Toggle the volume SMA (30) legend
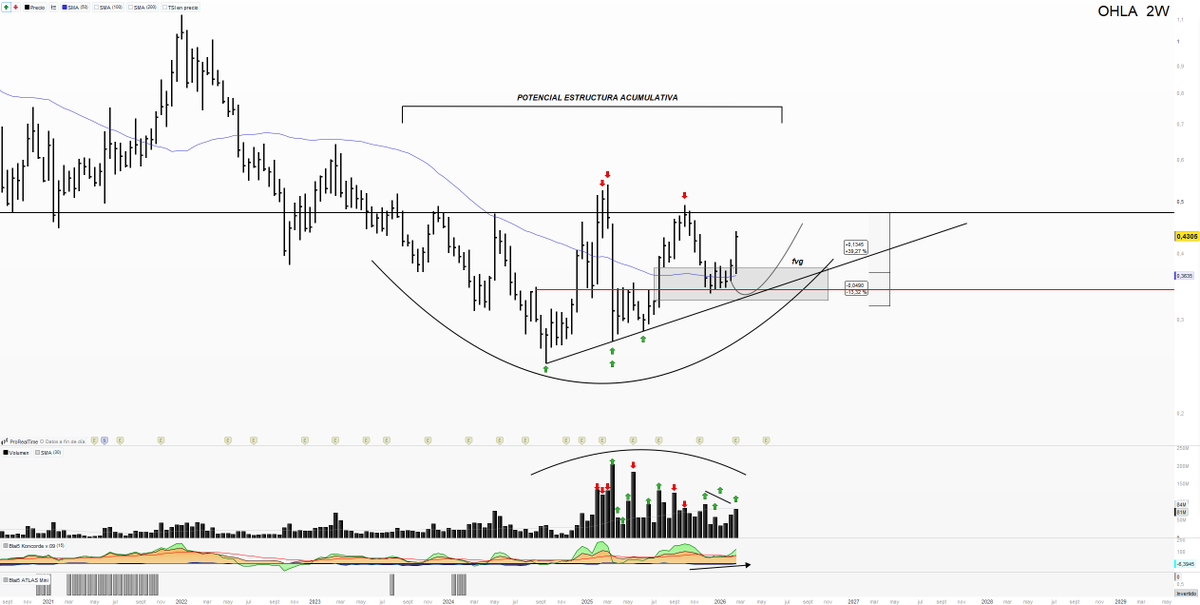This screenshot has width=1200, height=605. pos(48,453)
